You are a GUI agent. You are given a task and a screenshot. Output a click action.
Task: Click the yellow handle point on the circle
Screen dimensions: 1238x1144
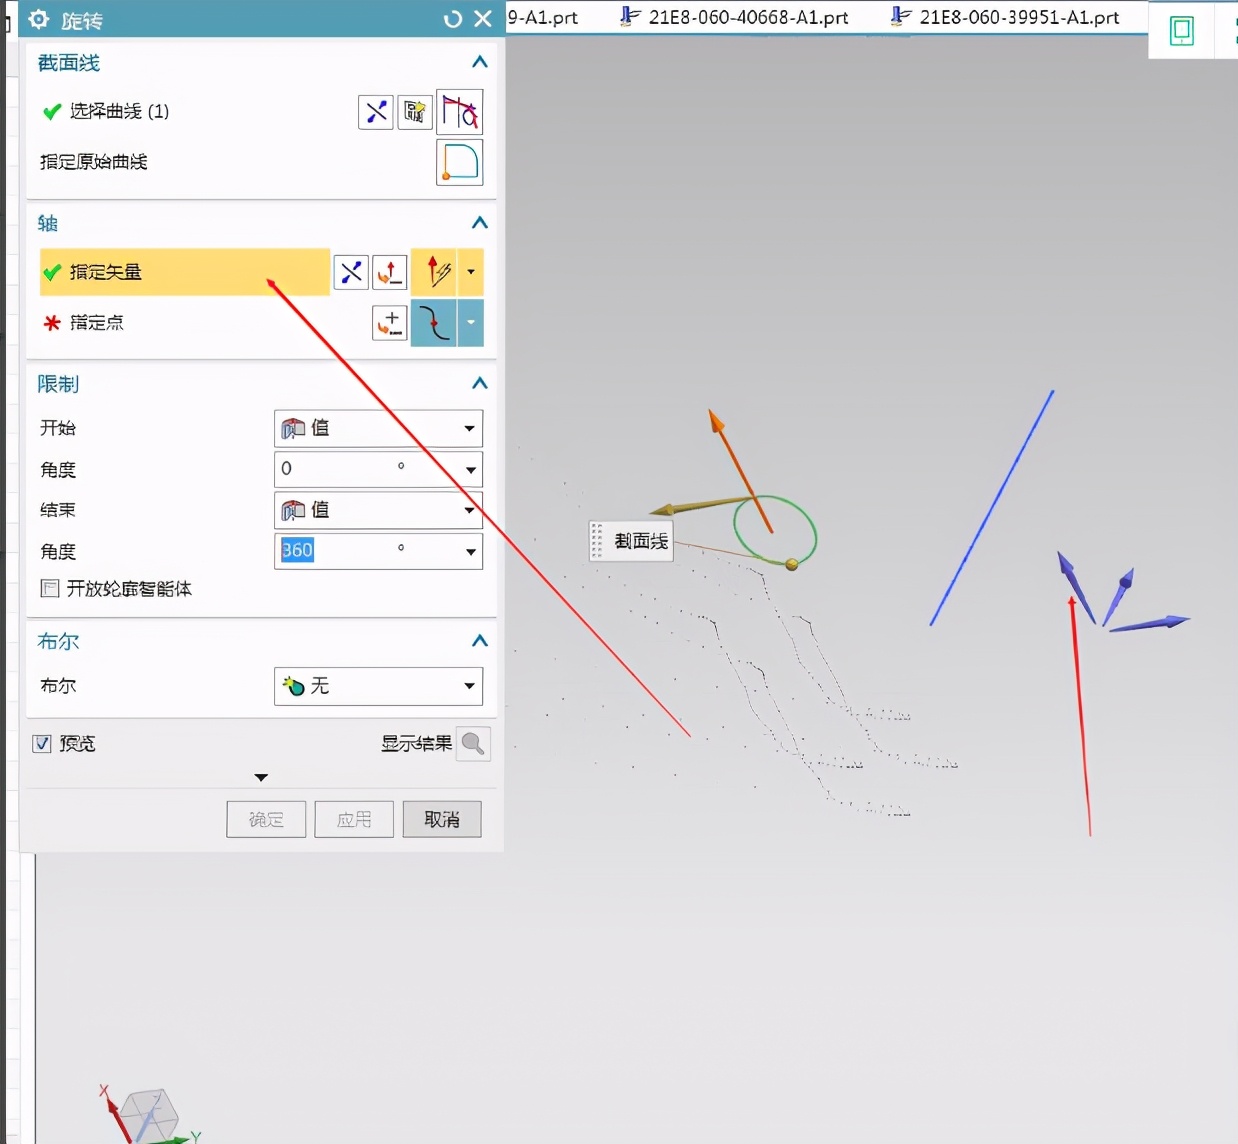click(792, 565)
